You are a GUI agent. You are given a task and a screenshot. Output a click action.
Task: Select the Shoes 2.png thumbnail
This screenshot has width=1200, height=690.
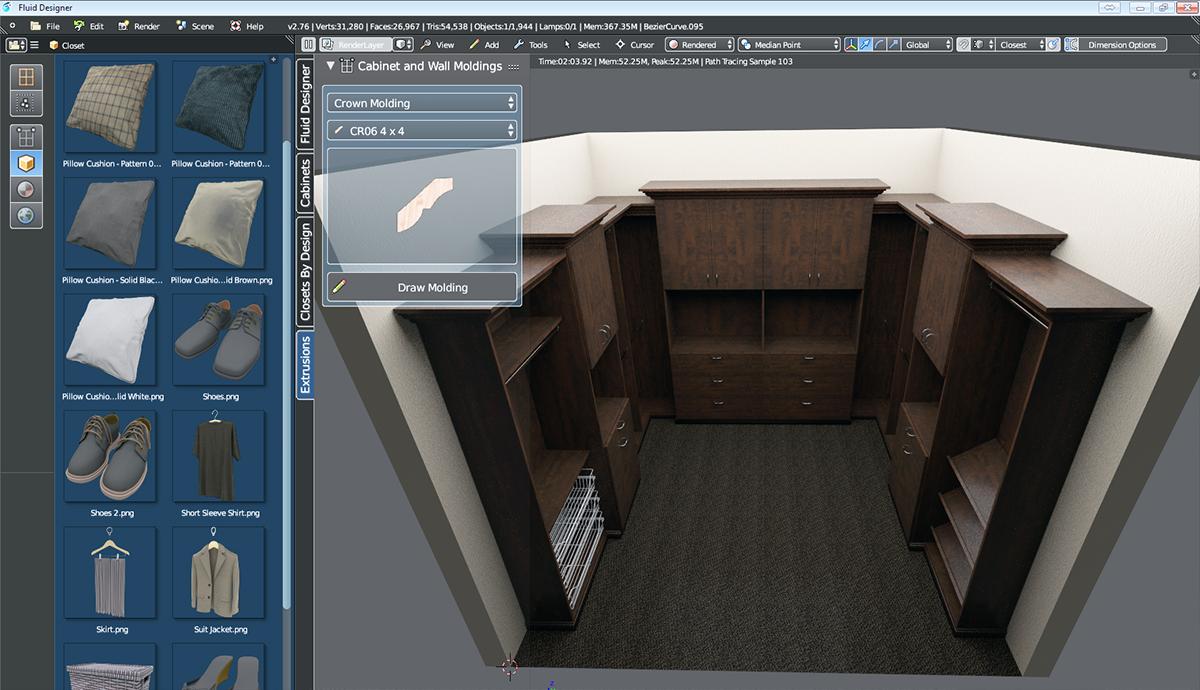[x=110, y=457]
